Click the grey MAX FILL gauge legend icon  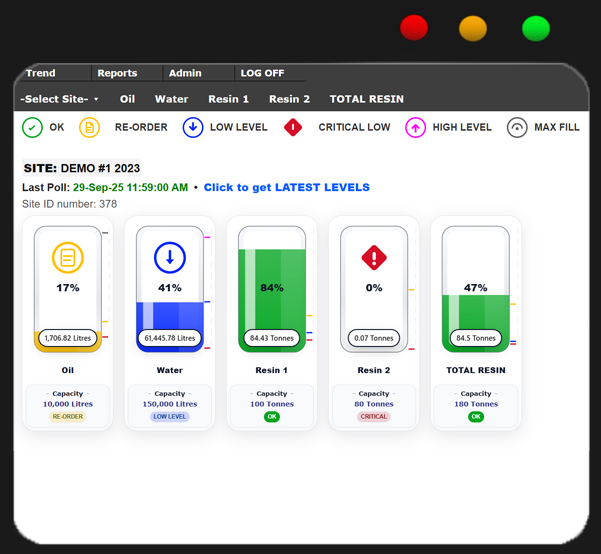tap(517, 127)
